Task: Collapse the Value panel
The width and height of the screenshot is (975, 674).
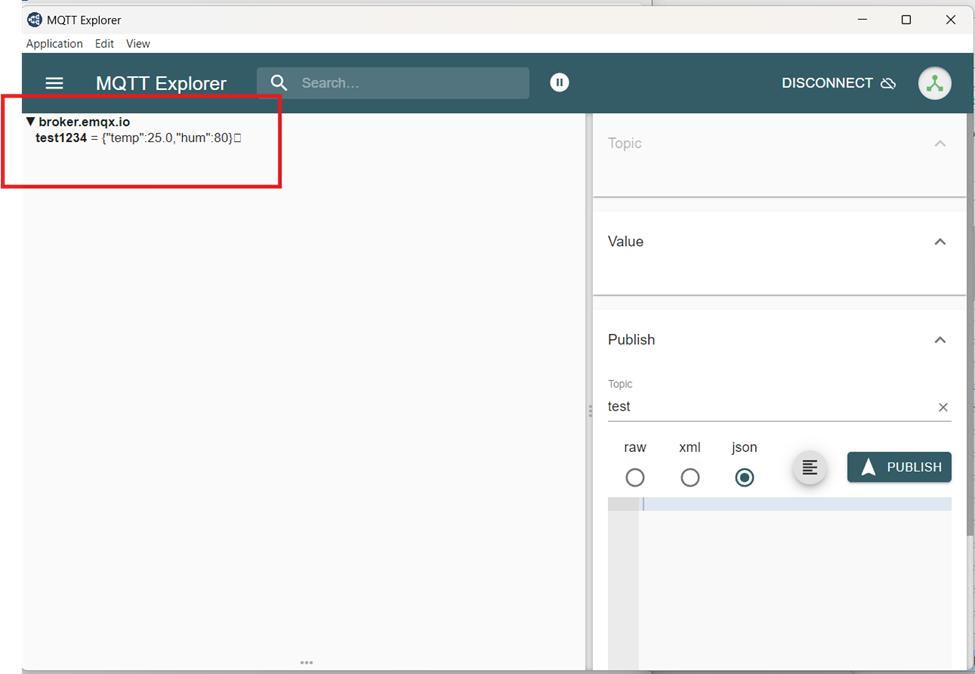Action: pyautogui.click(x=939, y=242)
